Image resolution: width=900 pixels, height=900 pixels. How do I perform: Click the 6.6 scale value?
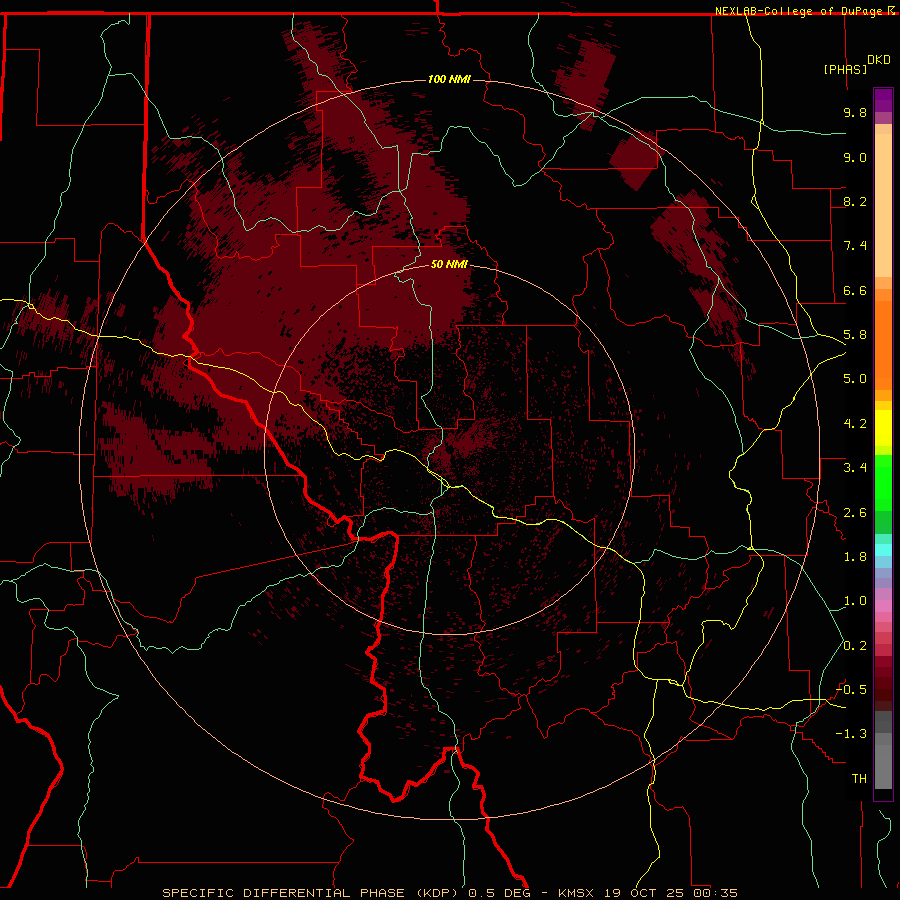[855, 290]
